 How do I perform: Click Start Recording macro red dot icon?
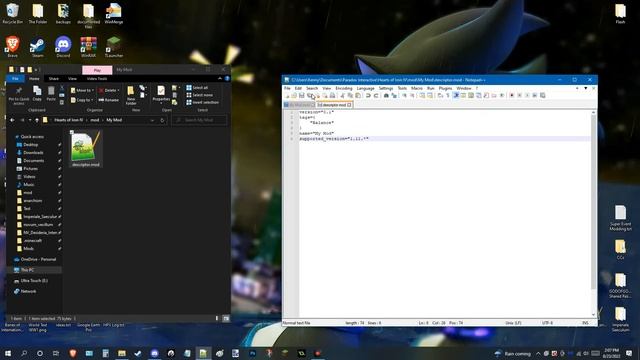(511, 96)
